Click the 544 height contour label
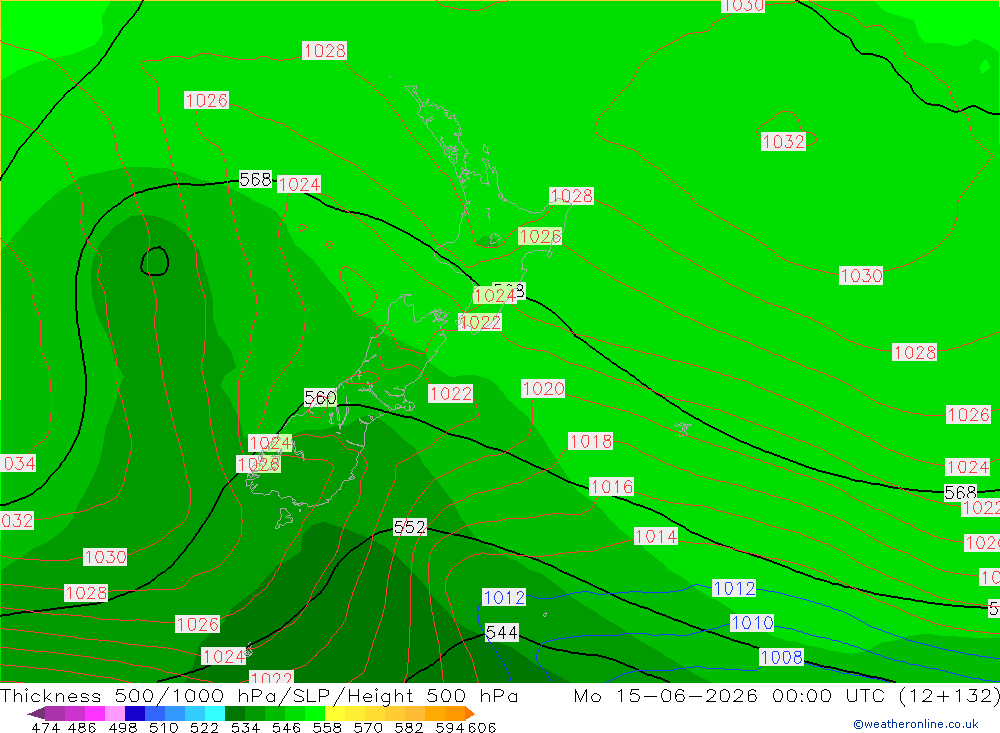This screenshot has width=1000, height=733. click(x=502, y=633)
